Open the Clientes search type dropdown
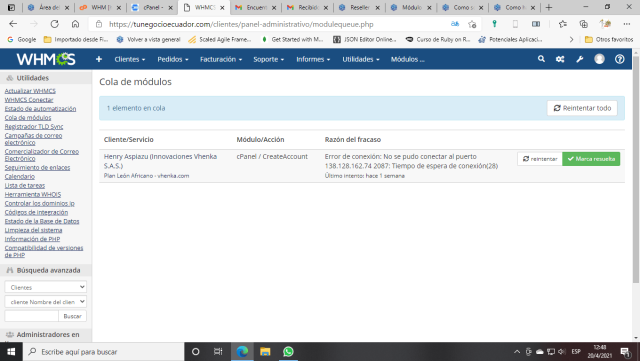Image resolution: width=640 pixels, height=361 pixels. (46, 287)
